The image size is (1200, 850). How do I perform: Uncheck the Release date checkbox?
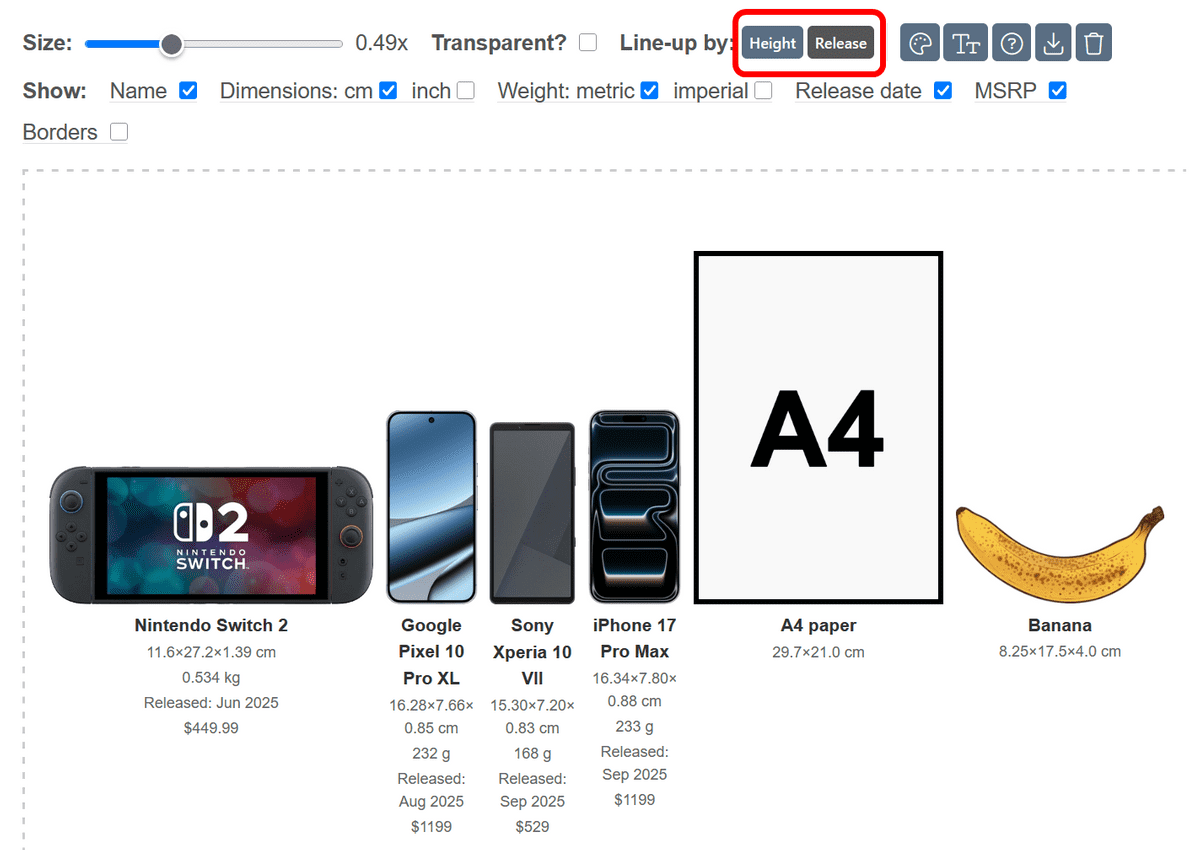pos(942,90)
